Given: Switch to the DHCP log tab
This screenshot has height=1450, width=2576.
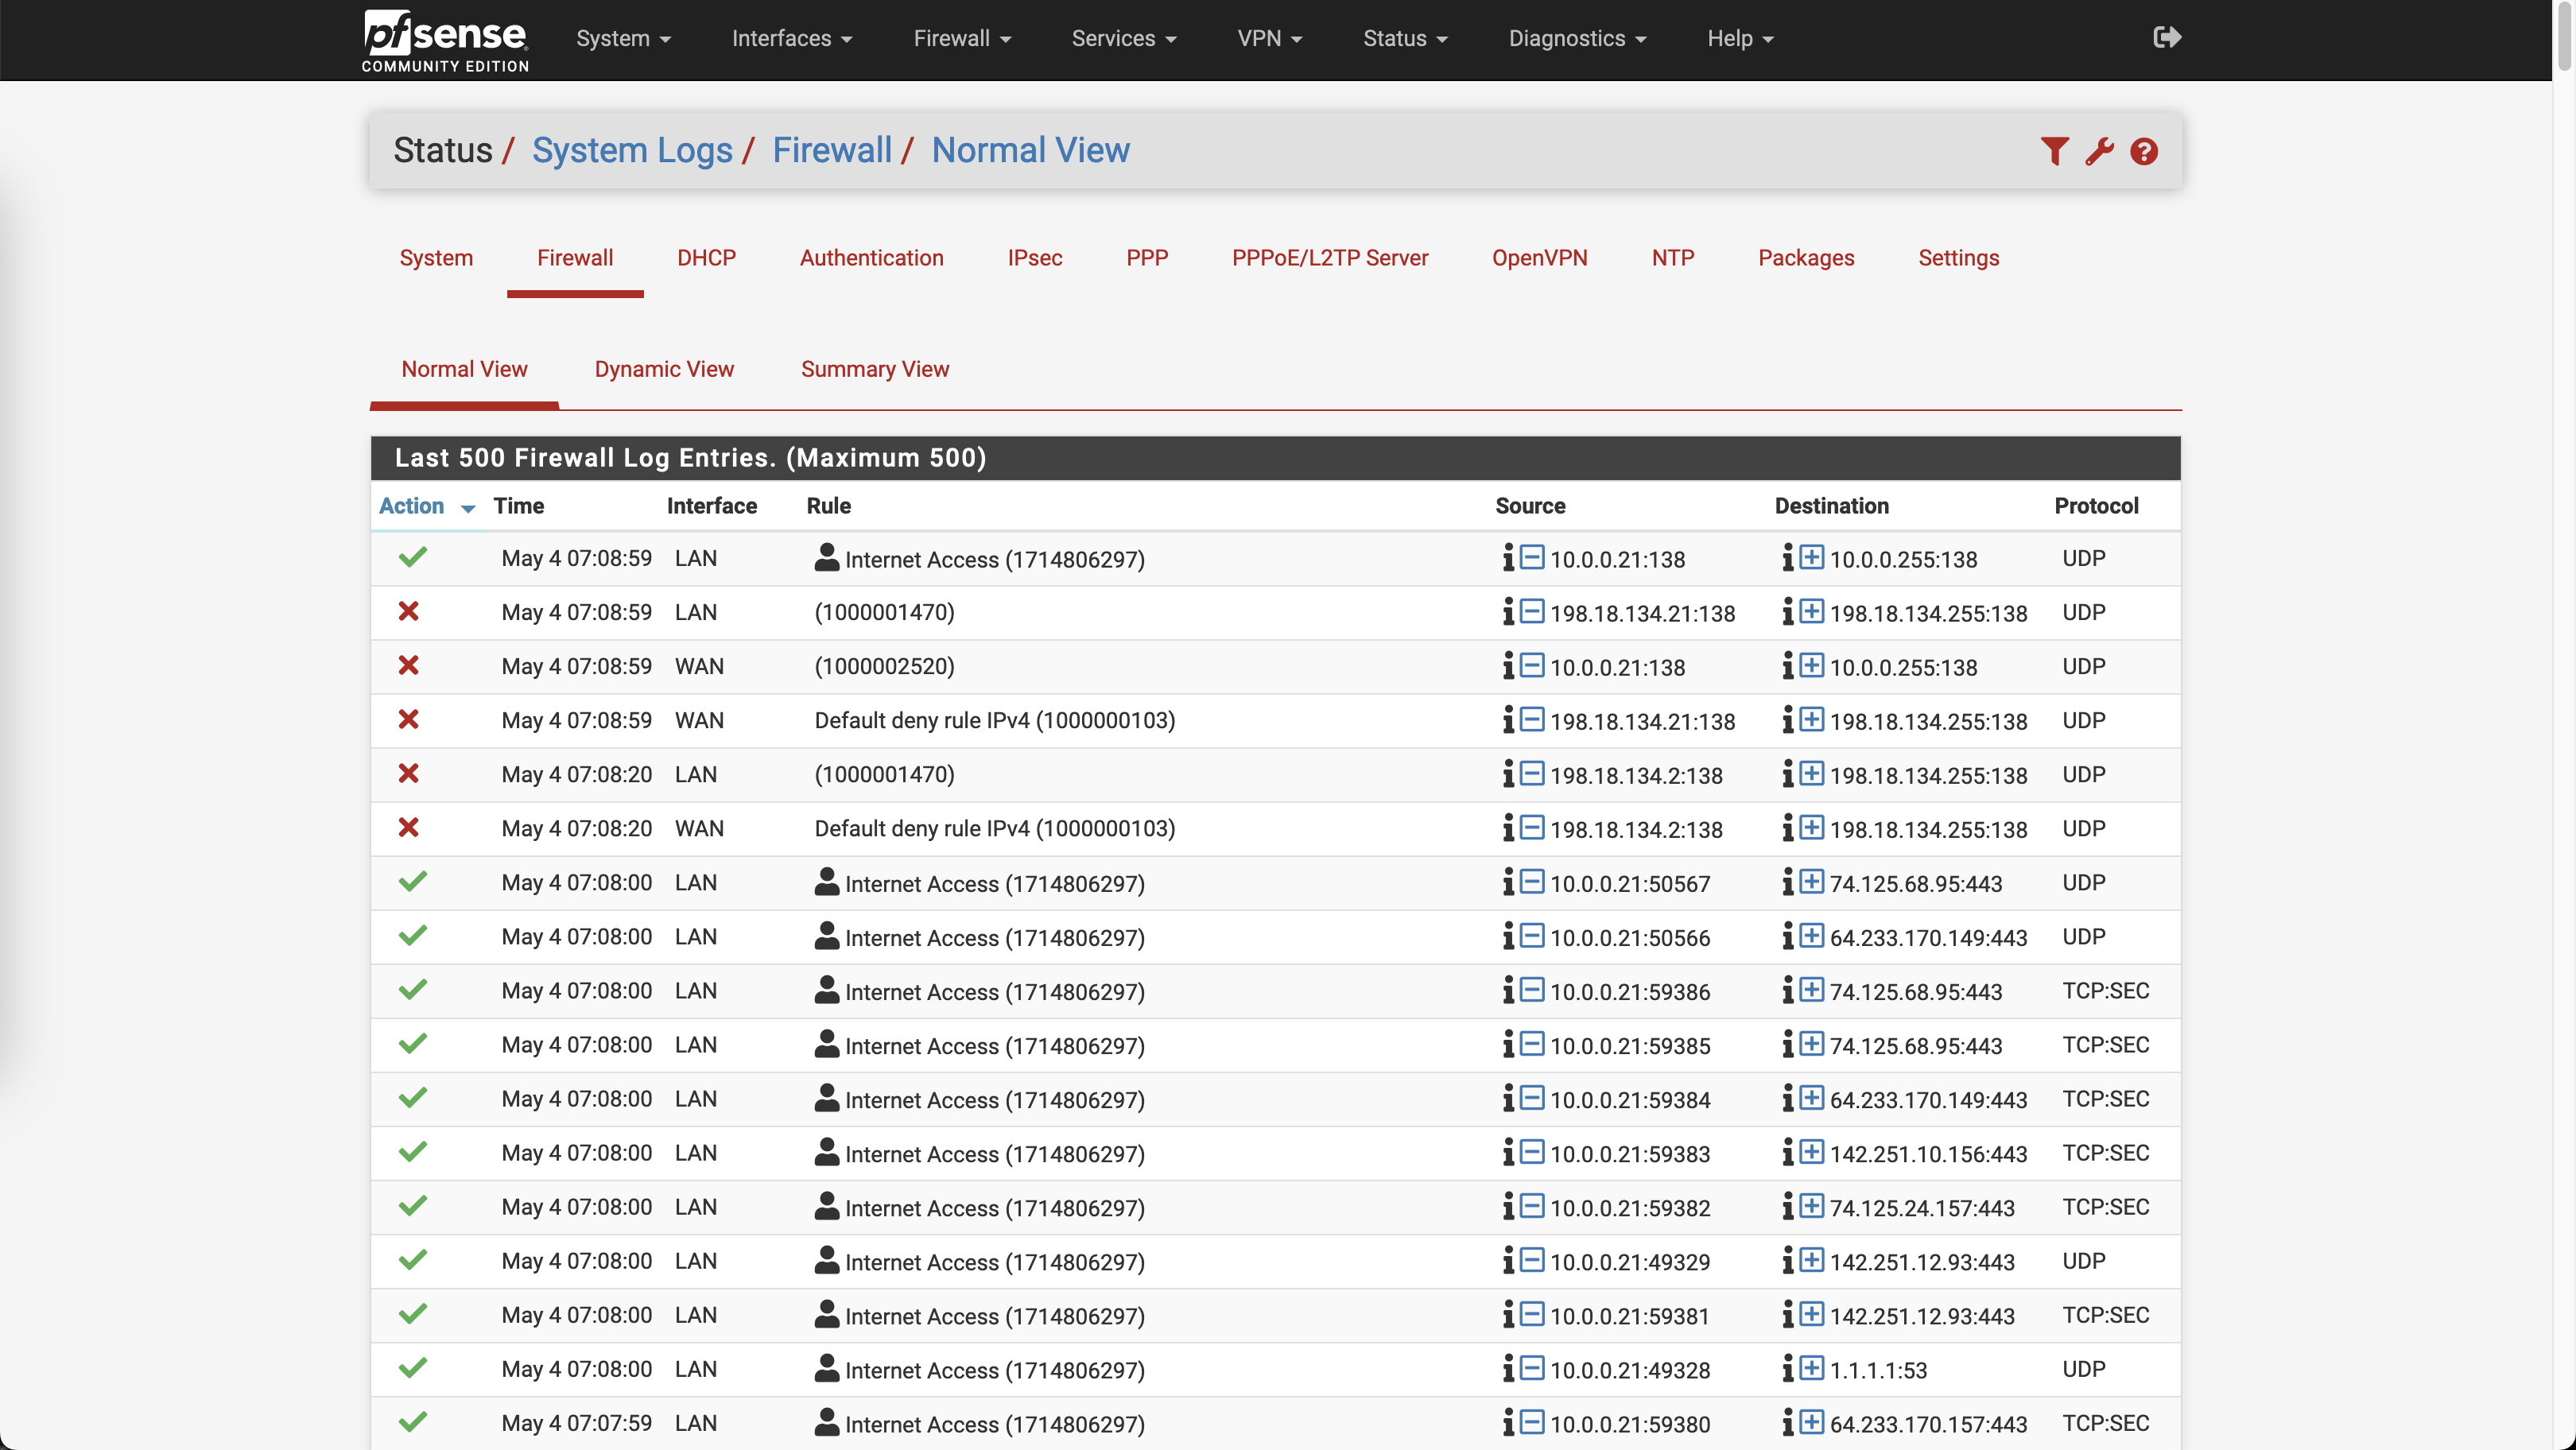Looking at the screenshot, I should point(706,258).
